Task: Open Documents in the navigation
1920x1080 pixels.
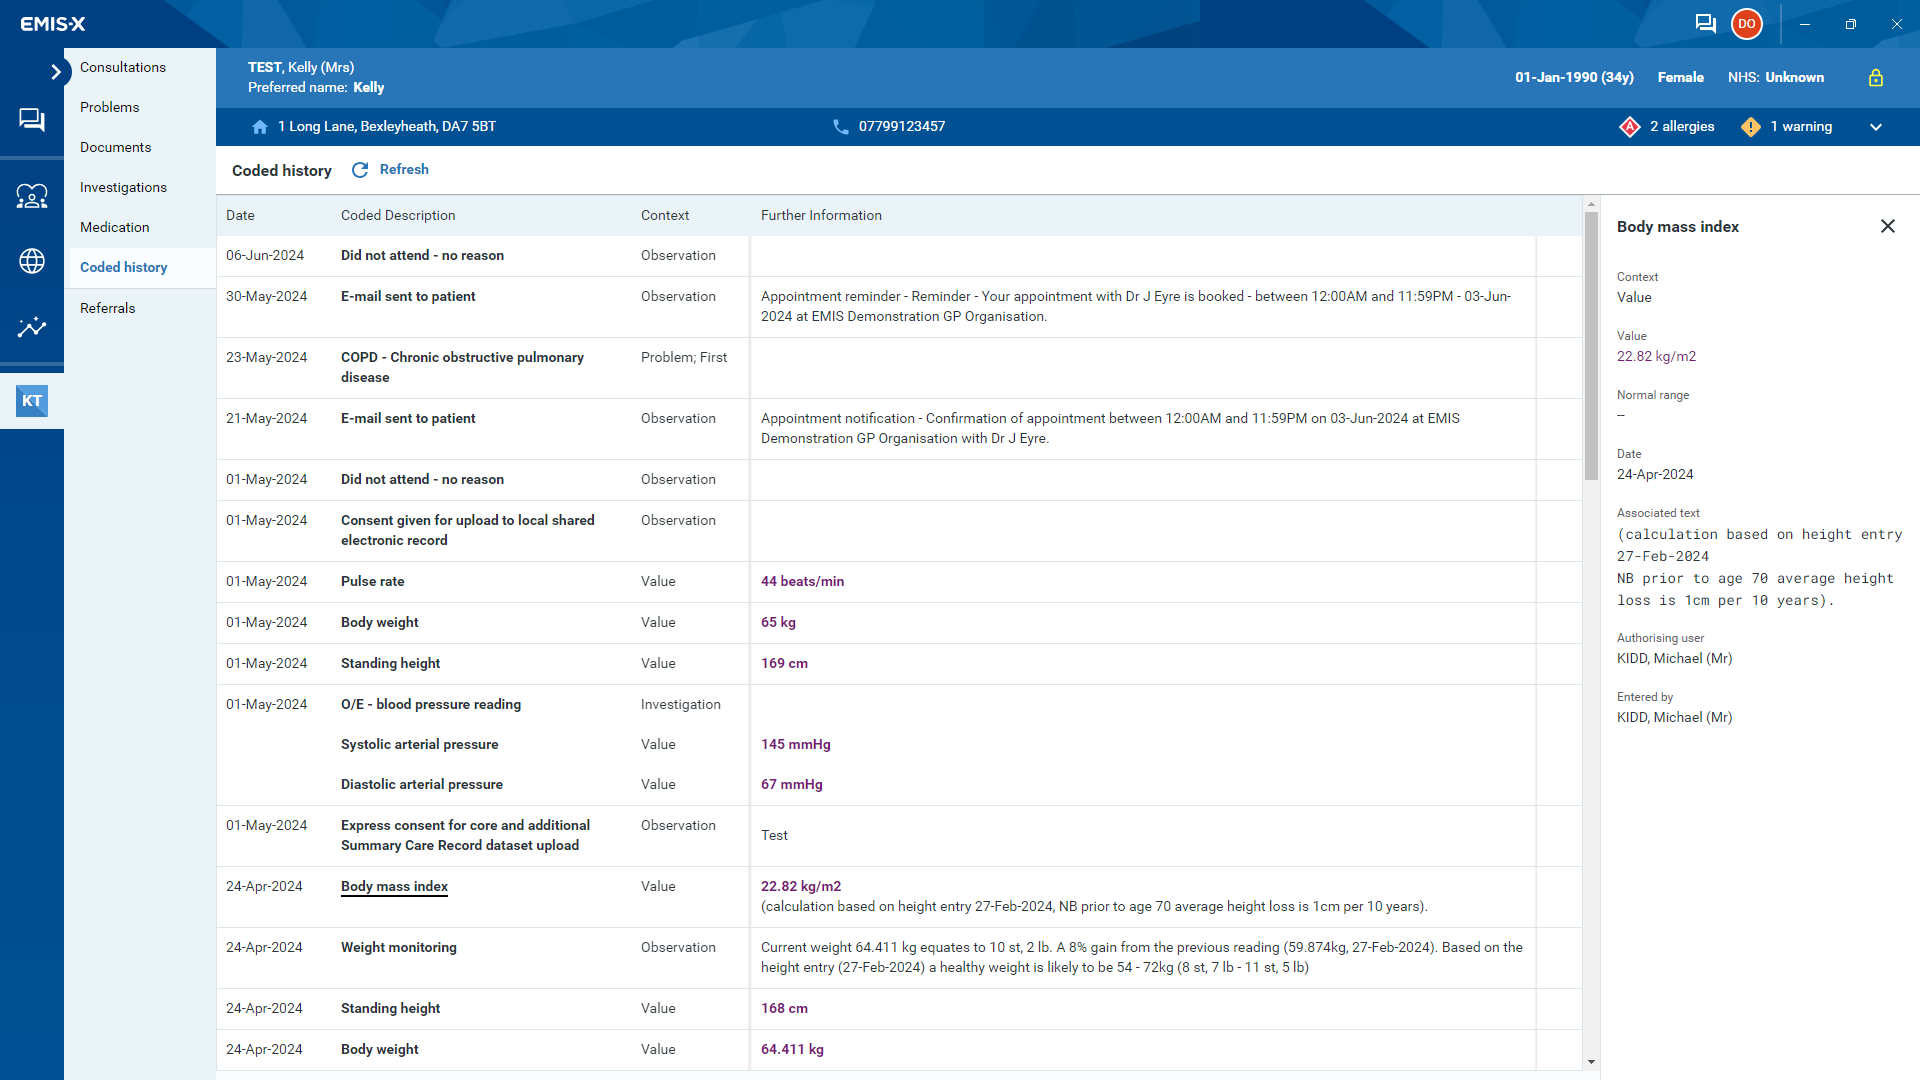Action: click(x=116, y=147)
